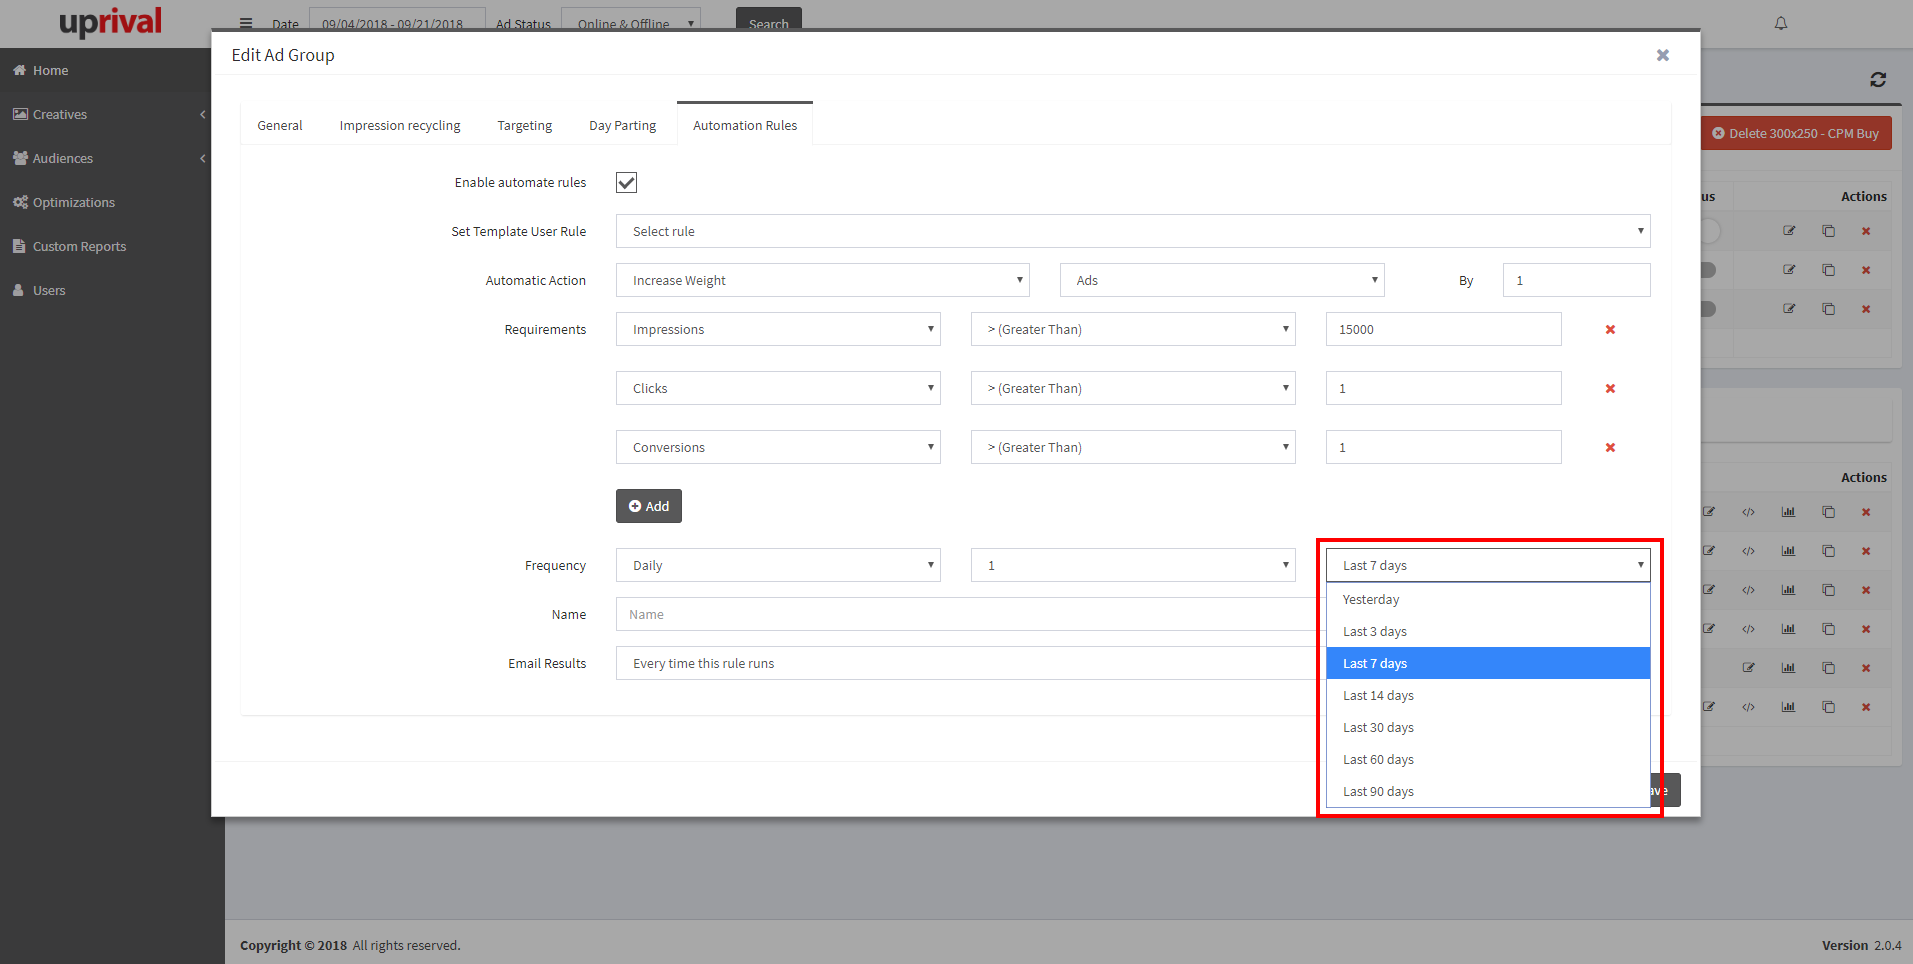Viewport: 1913px width, 964px height.
Task: Select Last 60 days option
Action: (x=1488, y=760)
